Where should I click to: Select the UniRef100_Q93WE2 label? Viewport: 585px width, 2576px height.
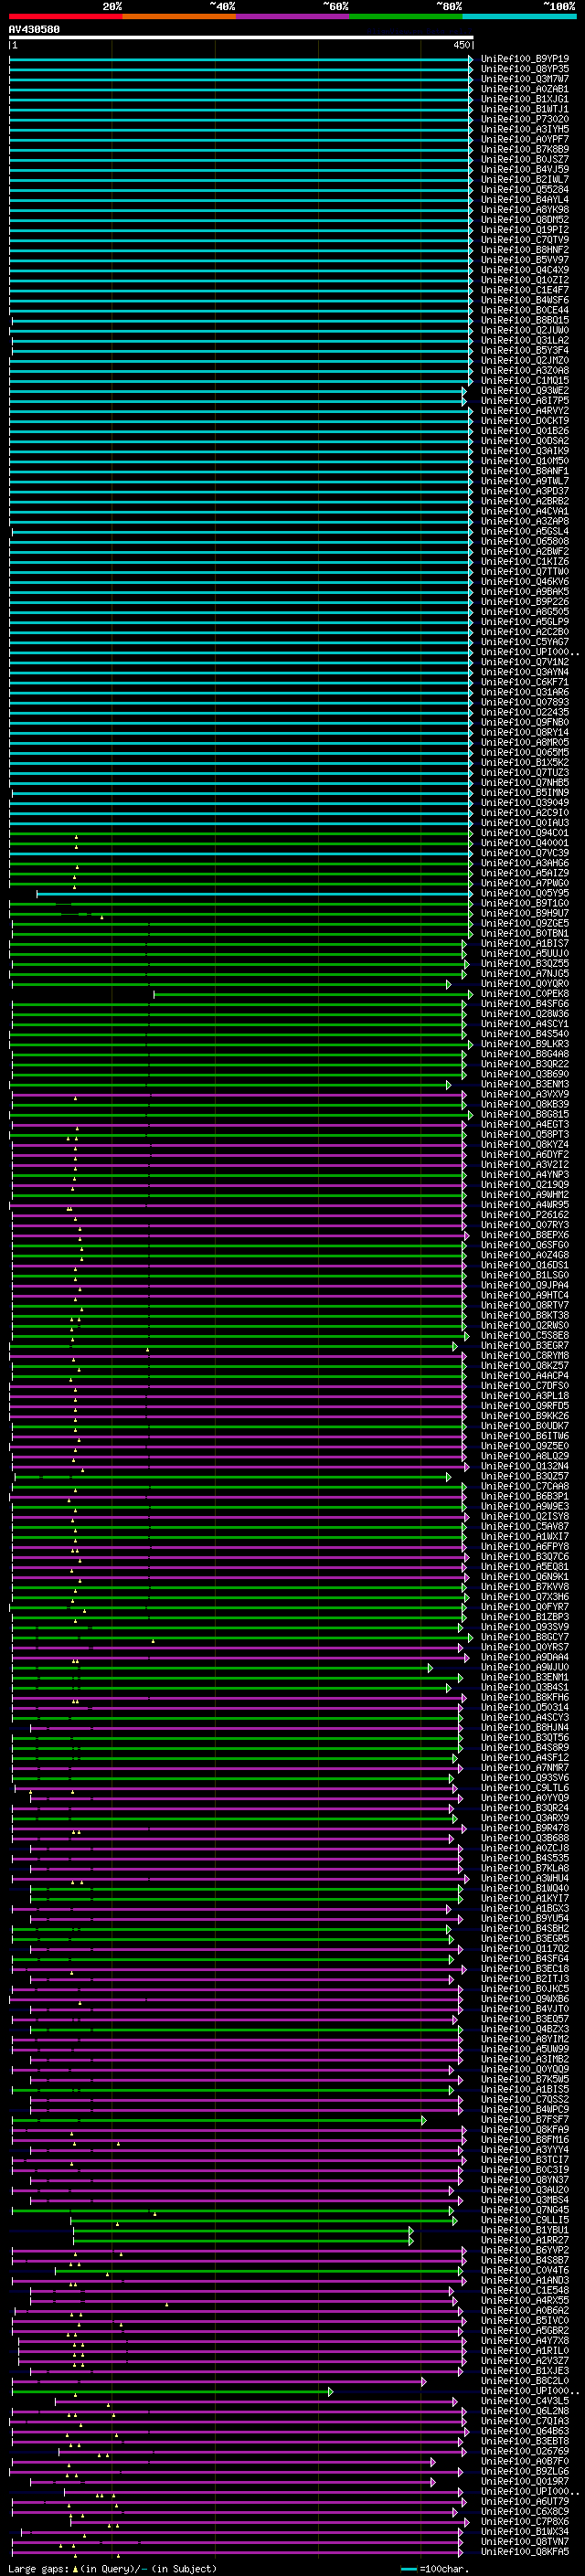pos(525,390)
